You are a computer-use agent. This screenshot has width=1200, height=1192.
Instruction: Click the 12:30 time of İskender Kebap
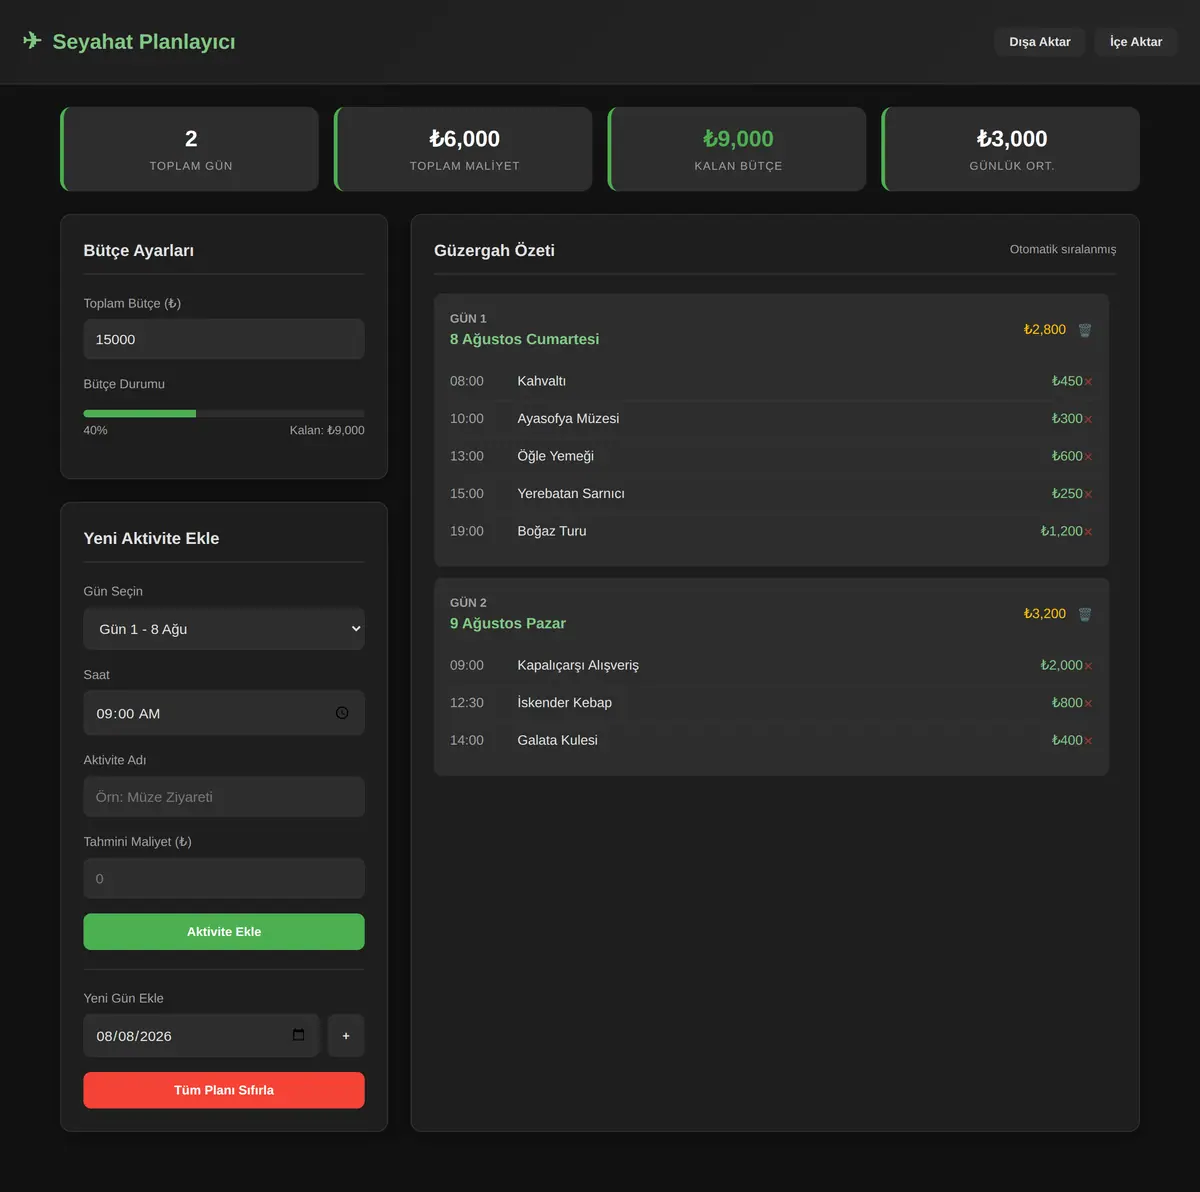tap(467, 703)
